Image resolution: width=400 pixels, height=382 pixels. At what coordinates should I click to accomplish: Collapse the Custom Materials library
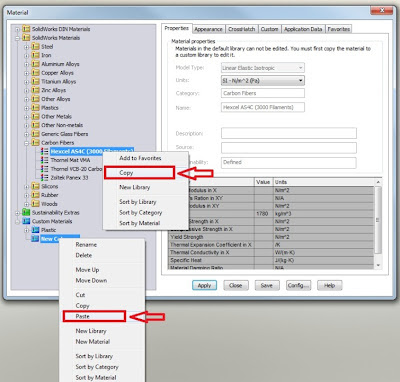(x=17, y=221)
